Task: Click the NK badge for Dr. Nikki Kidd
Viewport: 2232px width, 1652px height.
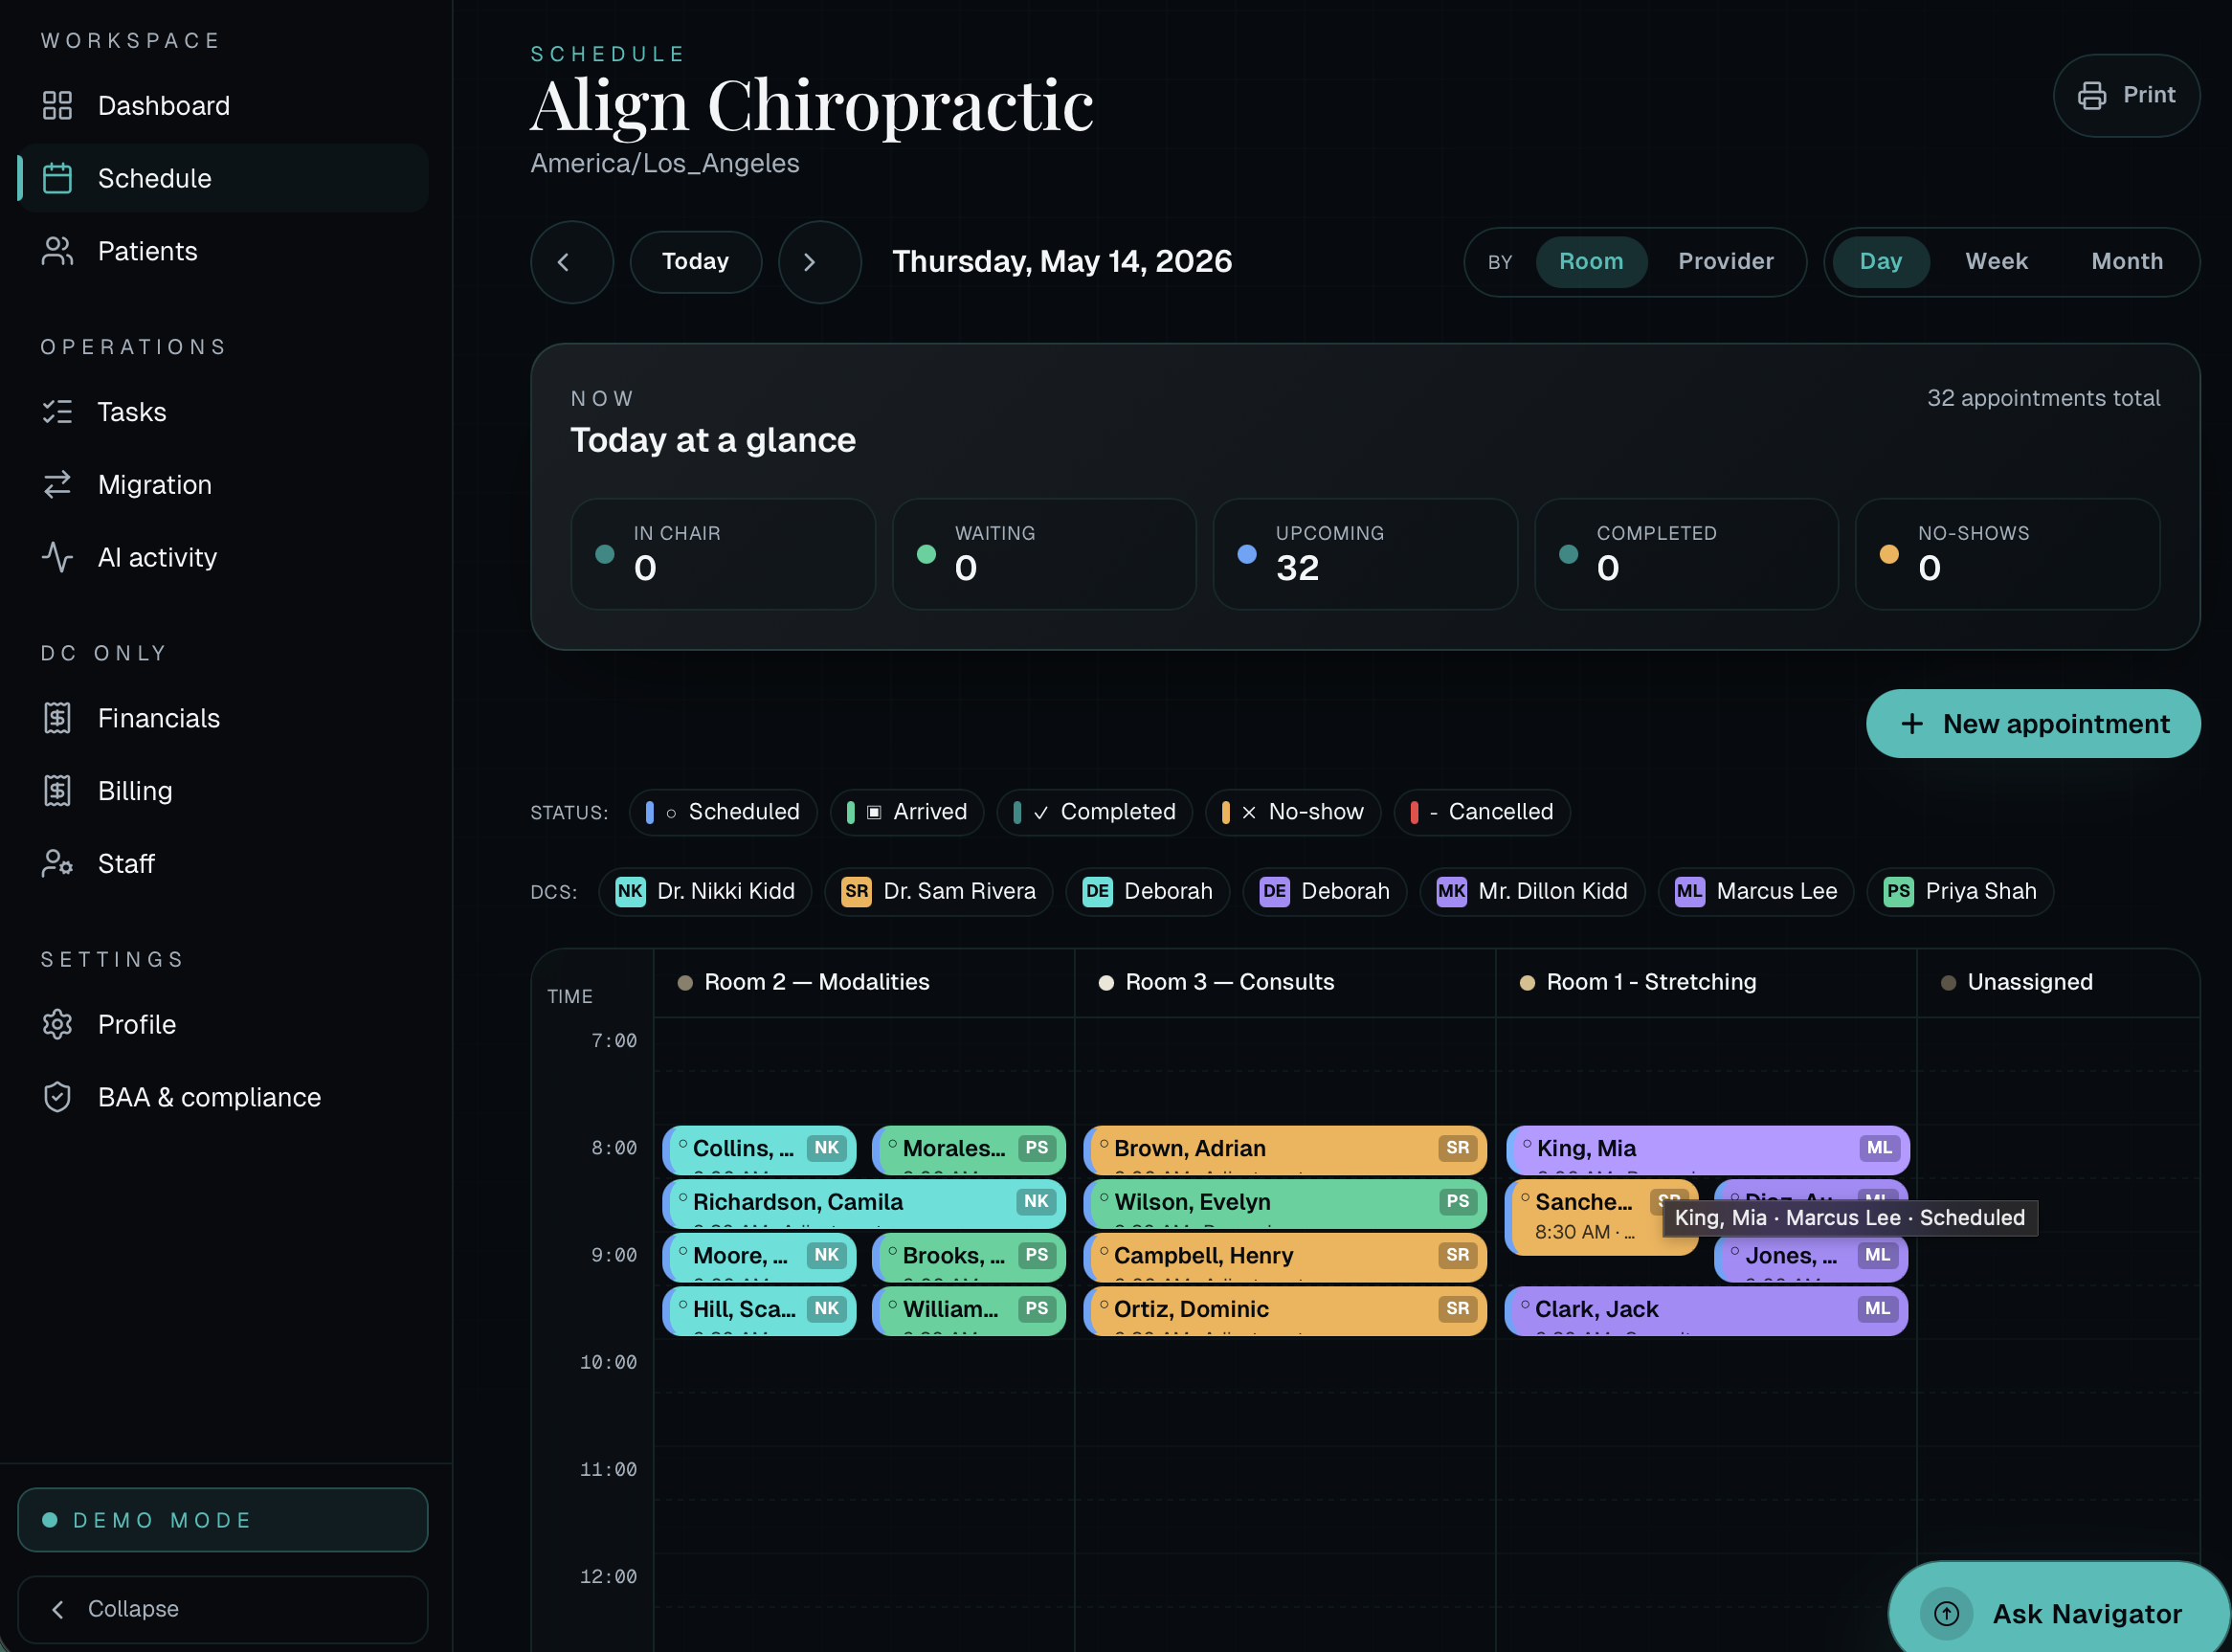Action: coord(630,891)
